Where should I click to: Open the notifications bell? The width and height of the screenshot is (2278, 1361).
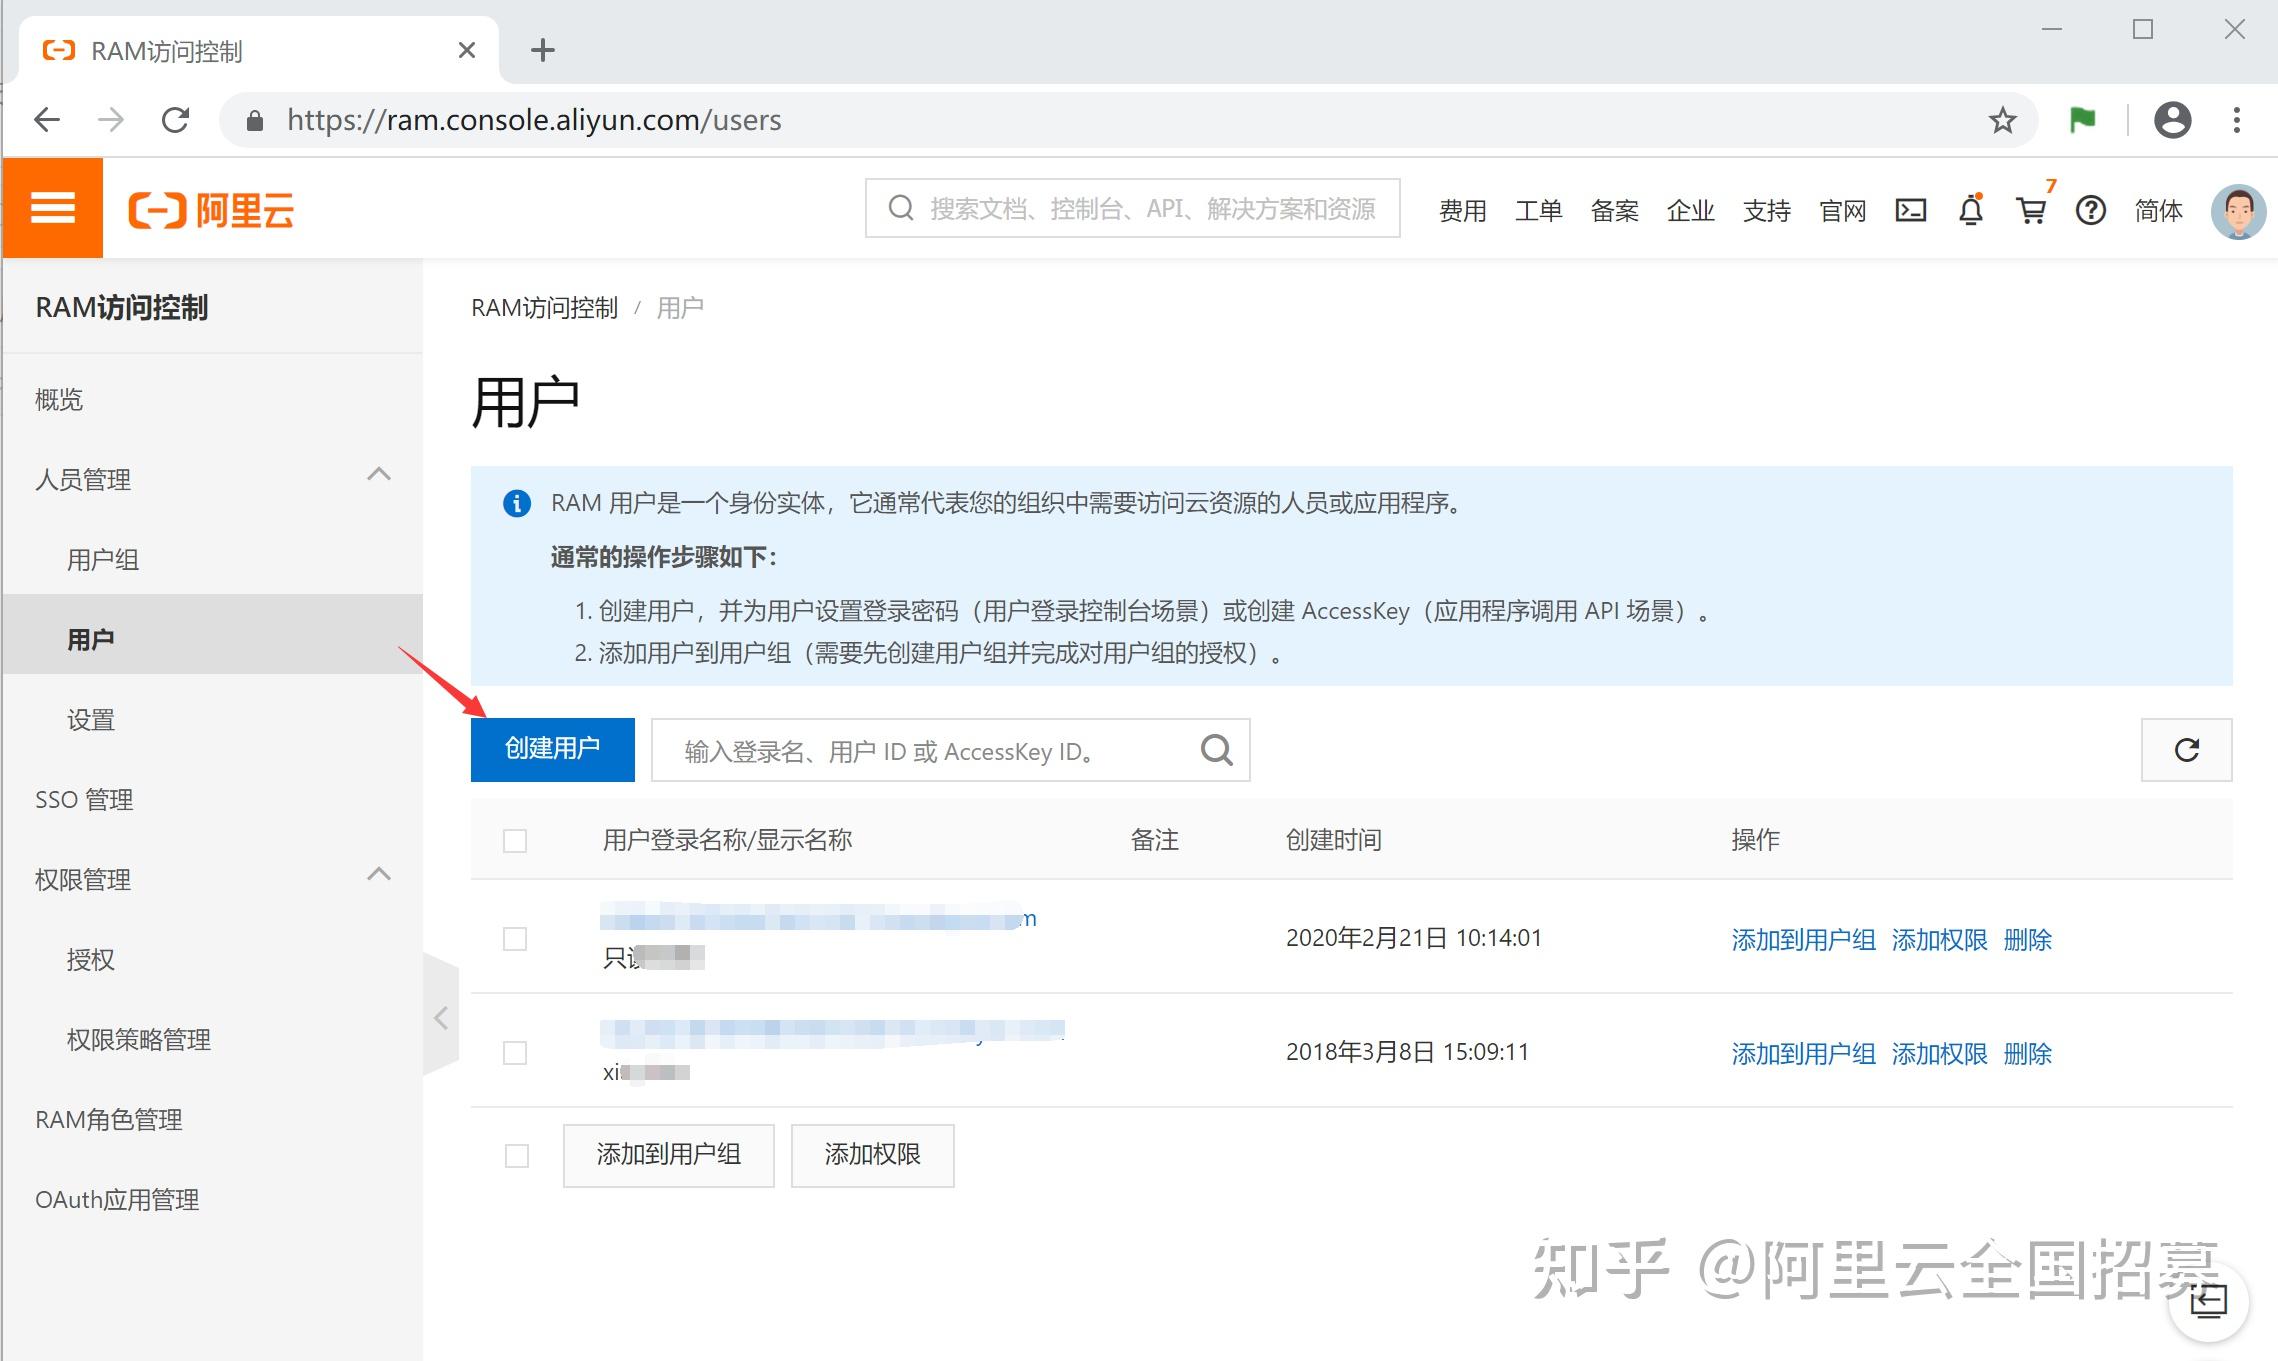[1971, 210]
